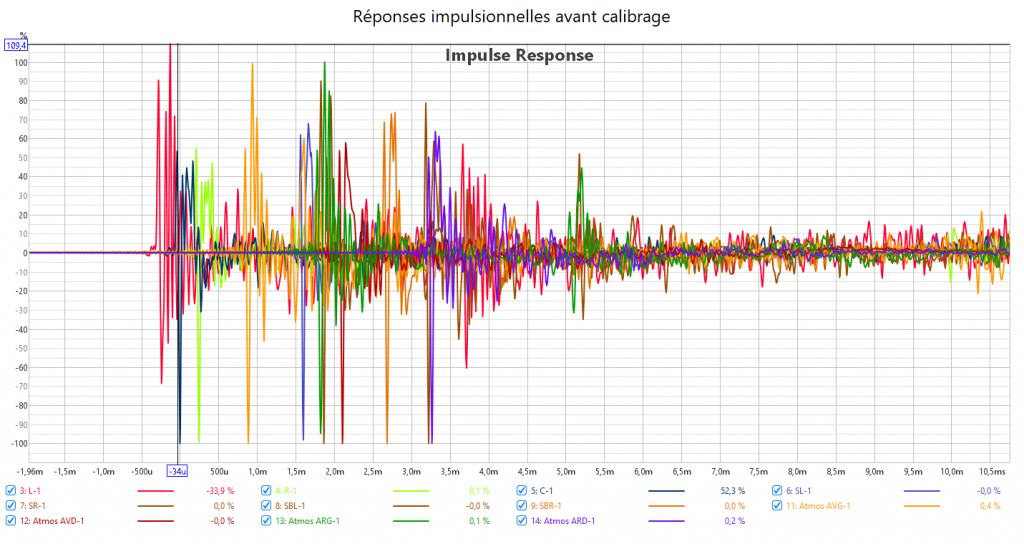Hide the 4: R-1 trace via checkbox
1024x544 pixels.
coord(266,491)
